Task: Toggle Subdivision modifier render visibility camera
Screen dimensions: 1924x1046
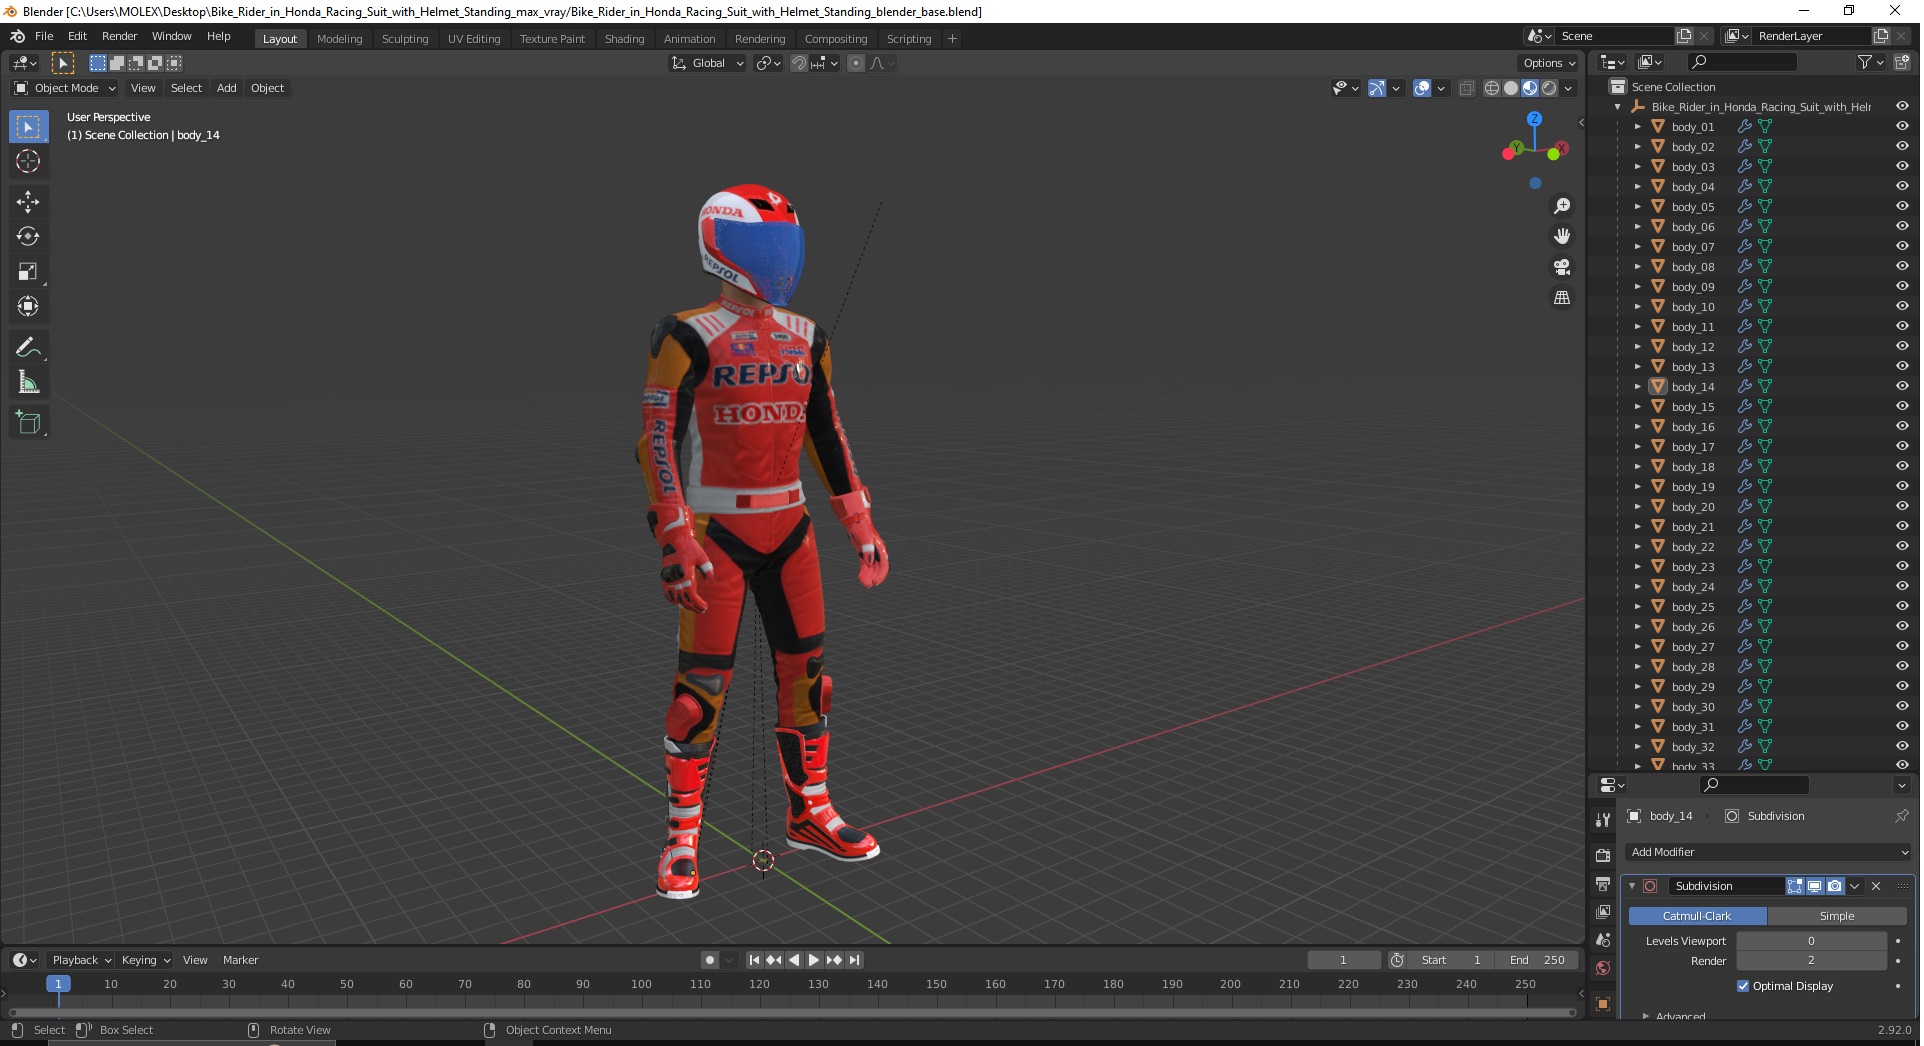Action: coord(1834,886)
